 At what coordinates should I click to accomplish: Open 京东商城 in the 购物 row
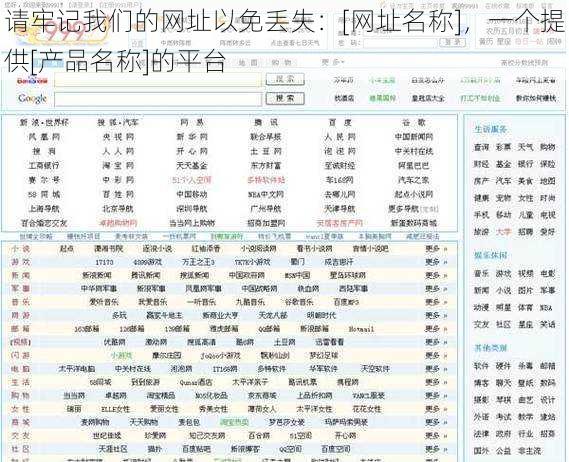click(x=262, y=396)
